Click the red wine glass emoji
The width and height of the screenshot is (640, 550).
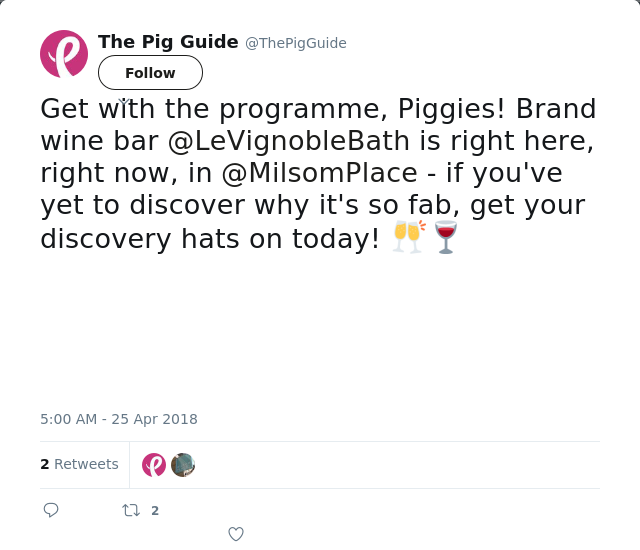(x=446, y=237)
